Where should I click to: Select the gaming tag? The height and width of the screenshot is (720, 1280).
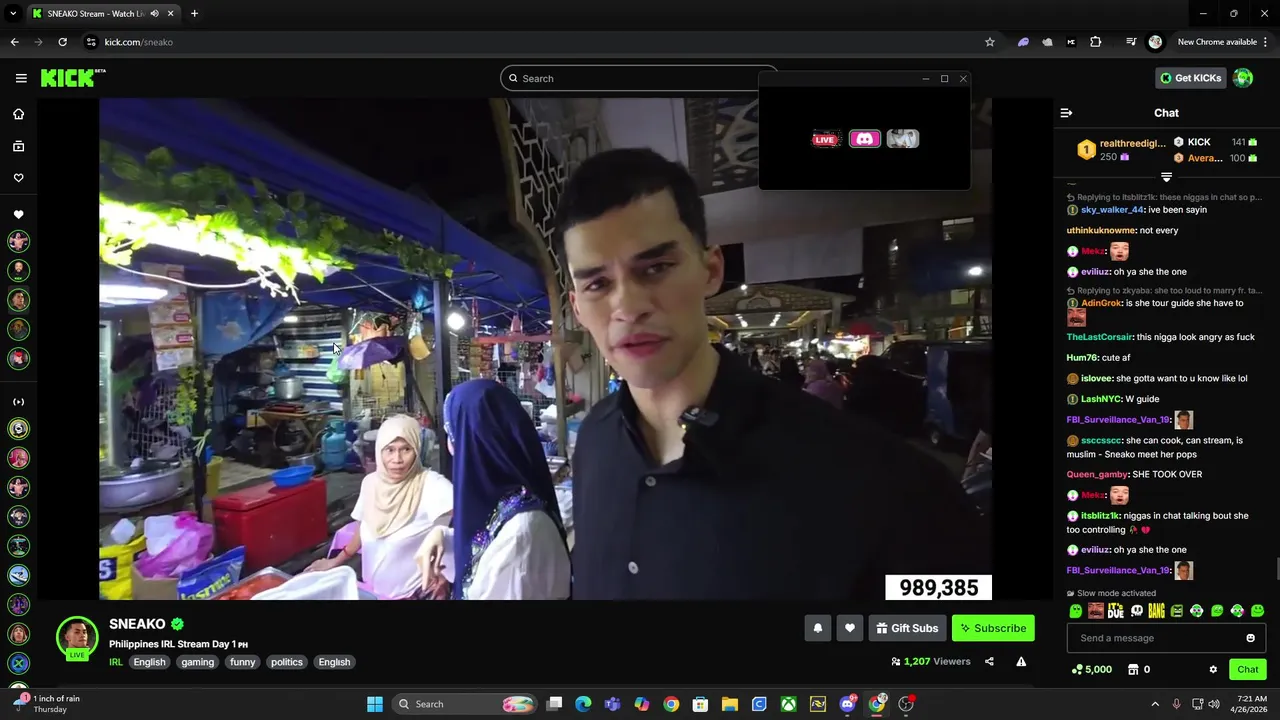click(x=198, y=662)
